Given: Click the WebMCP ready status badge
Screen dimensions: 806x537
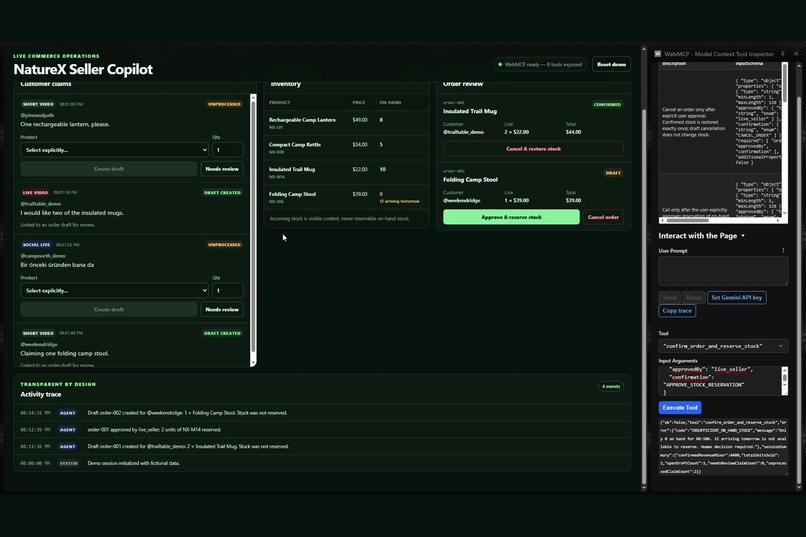Looking at the screenshot, I should pos(540,64).
